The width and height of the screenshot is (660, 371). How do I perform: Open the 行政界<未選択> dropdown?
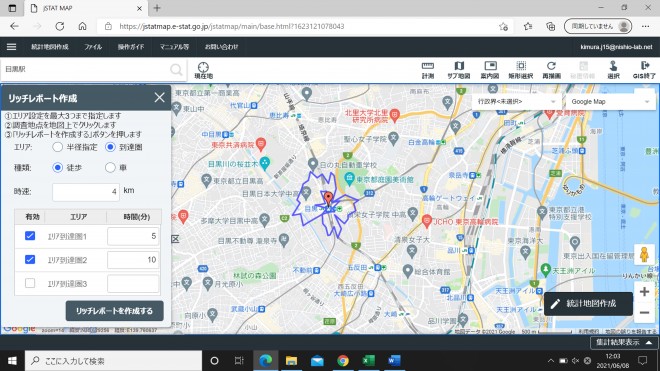pos(516,101)
